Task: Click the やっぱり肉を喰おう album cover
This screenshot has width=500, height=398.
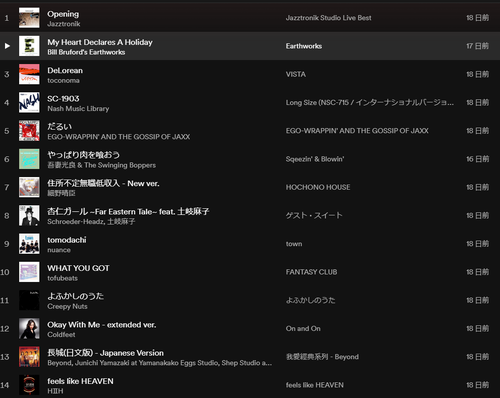Action: click(29, 159)
